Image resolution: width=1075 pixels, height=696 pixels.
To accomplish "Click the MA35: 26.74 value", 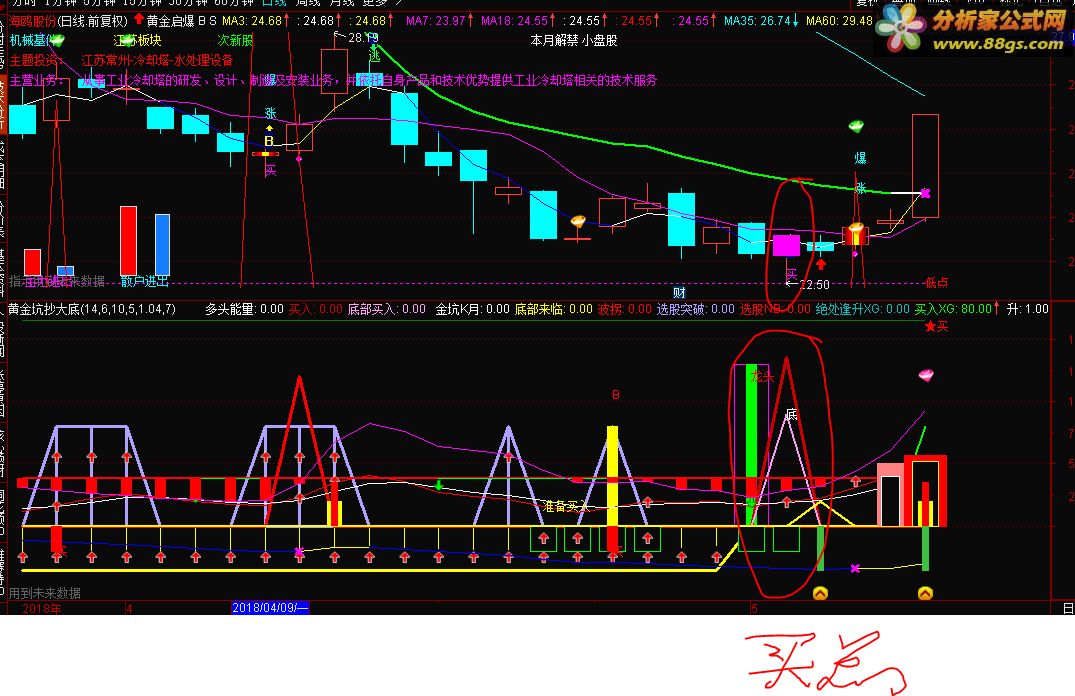I will (757, 21).
